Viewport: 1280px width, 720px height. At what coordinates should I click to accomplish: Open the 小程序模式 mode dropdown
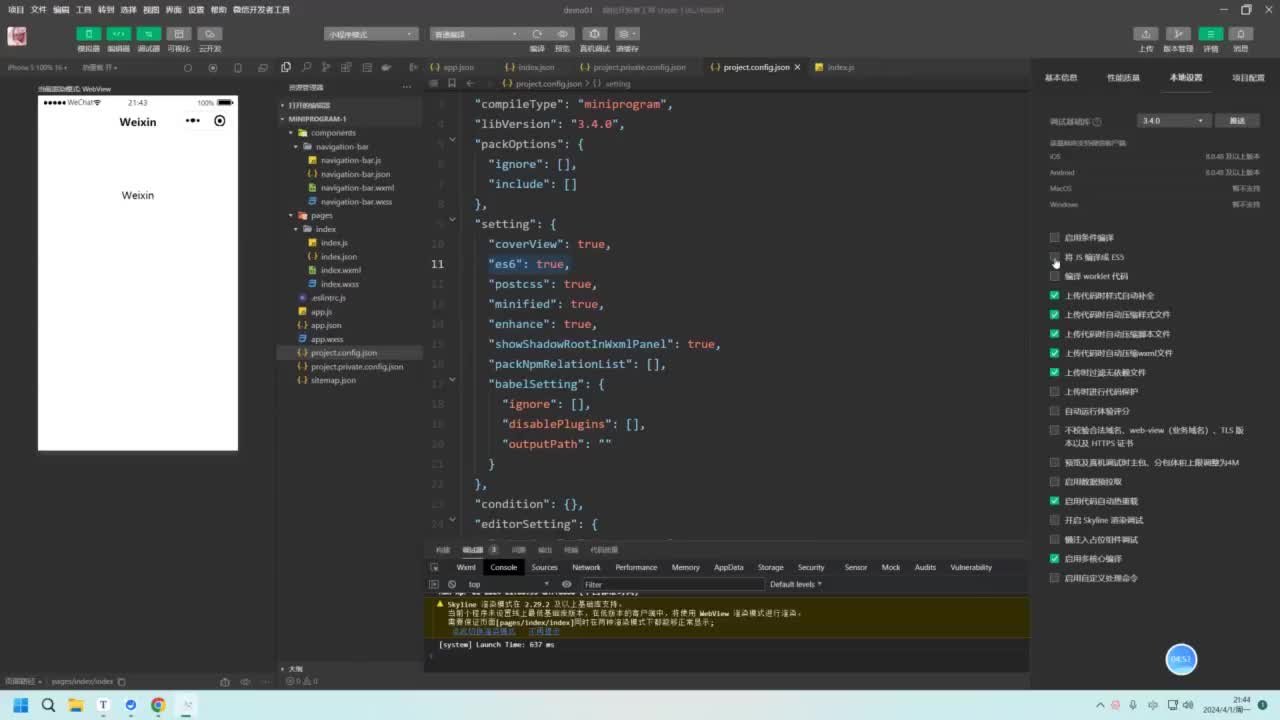[370, 34]
